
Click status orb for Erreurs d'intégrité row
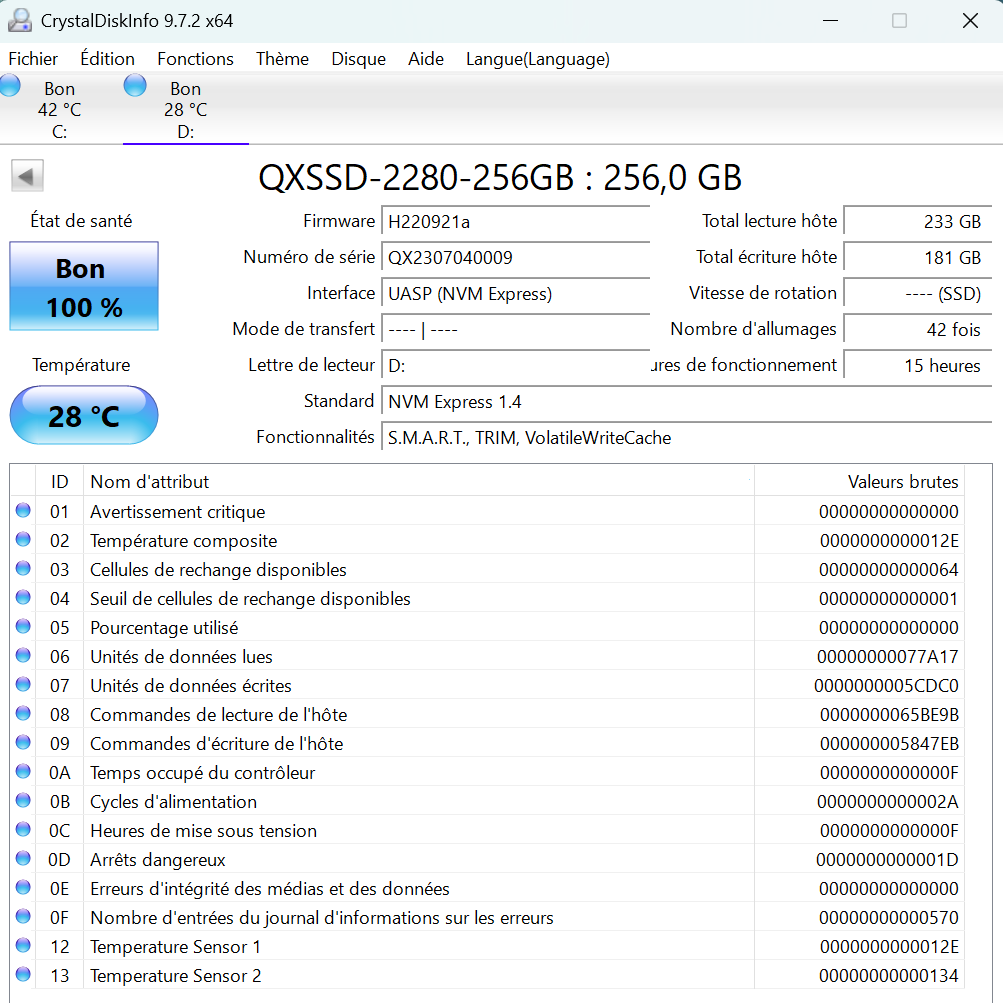pyautogui.click(x=23, y=887)
